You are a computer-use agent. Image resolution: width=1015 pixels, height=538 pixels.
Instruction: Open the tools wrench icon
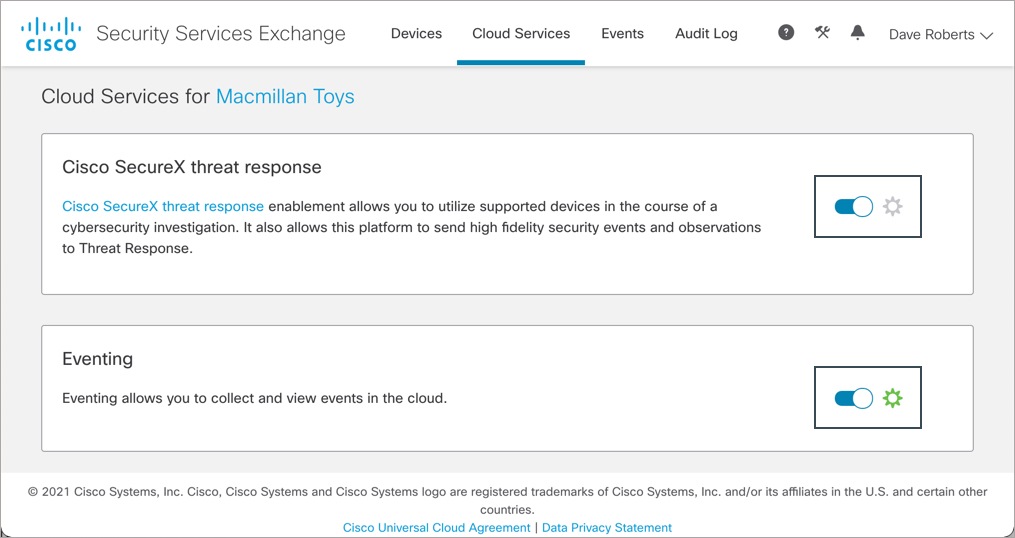click(x=822, y=32)
